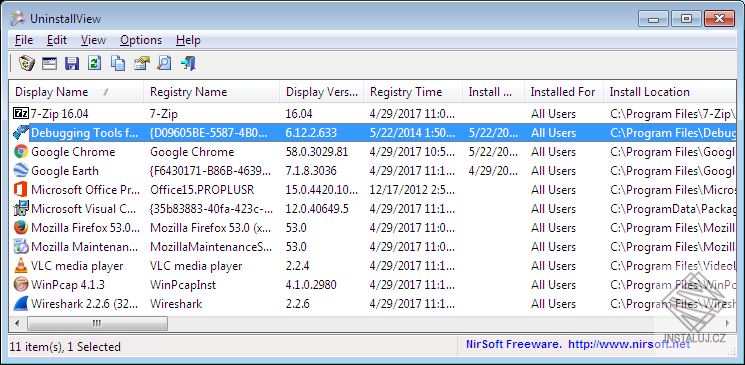The width and height of the screenshot is (745, 365).
Task: Click the Wireshark fin icon
Action: 21,304
